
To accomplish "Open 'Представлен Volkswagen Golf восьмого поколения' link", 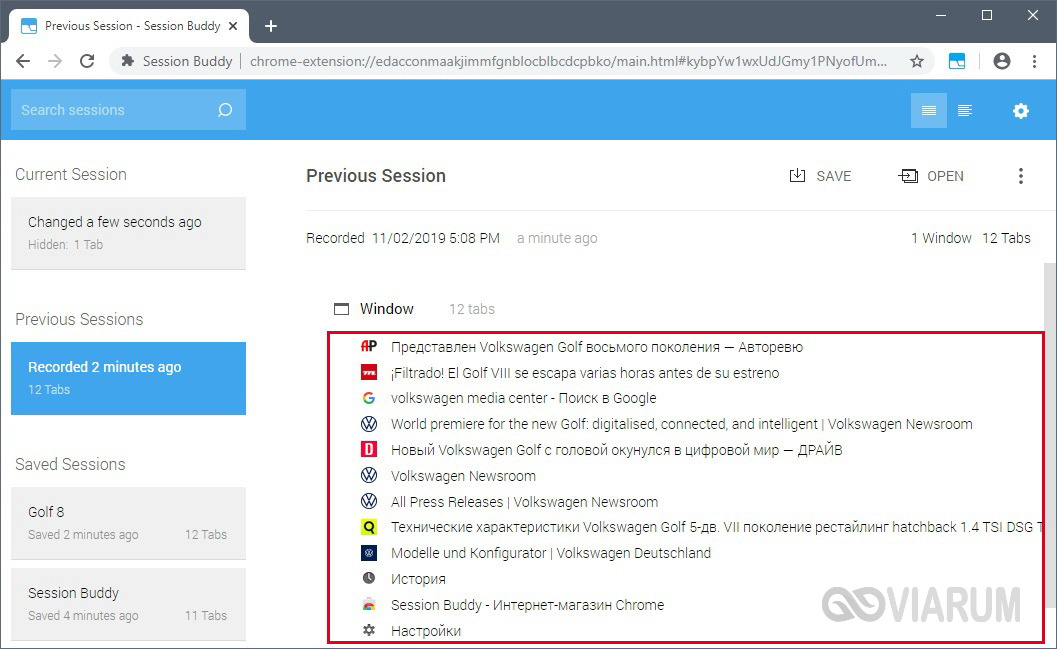I will pyautogui.click(x=597, y=347).
